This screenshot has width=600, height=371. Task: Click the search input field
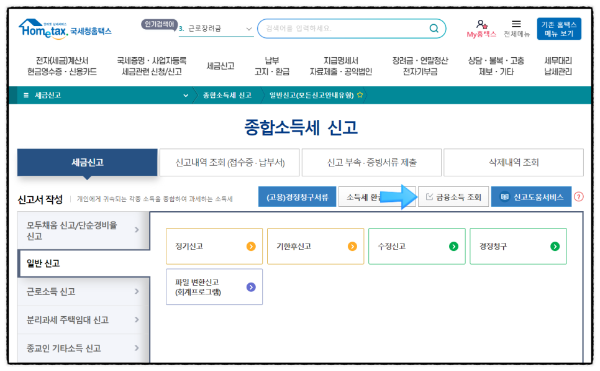(x=344, y=28)
